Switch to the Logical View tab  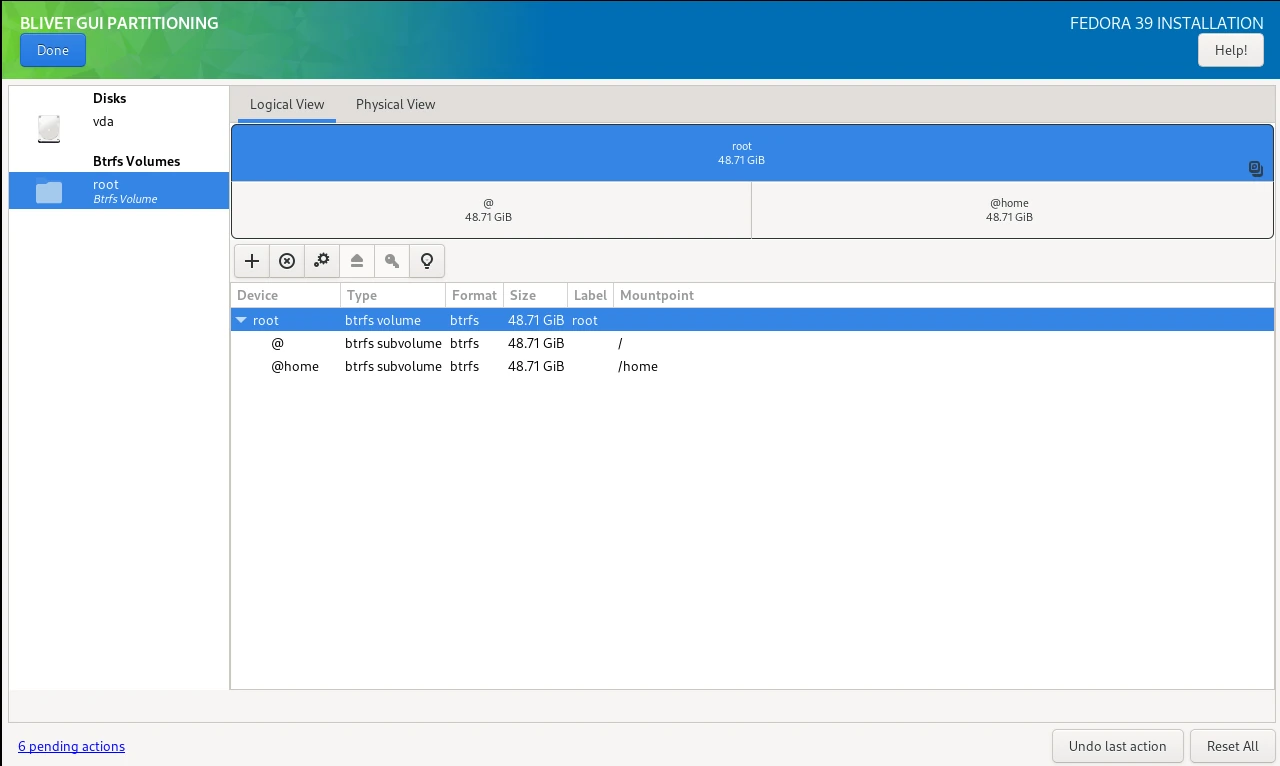tap(287, 104)
